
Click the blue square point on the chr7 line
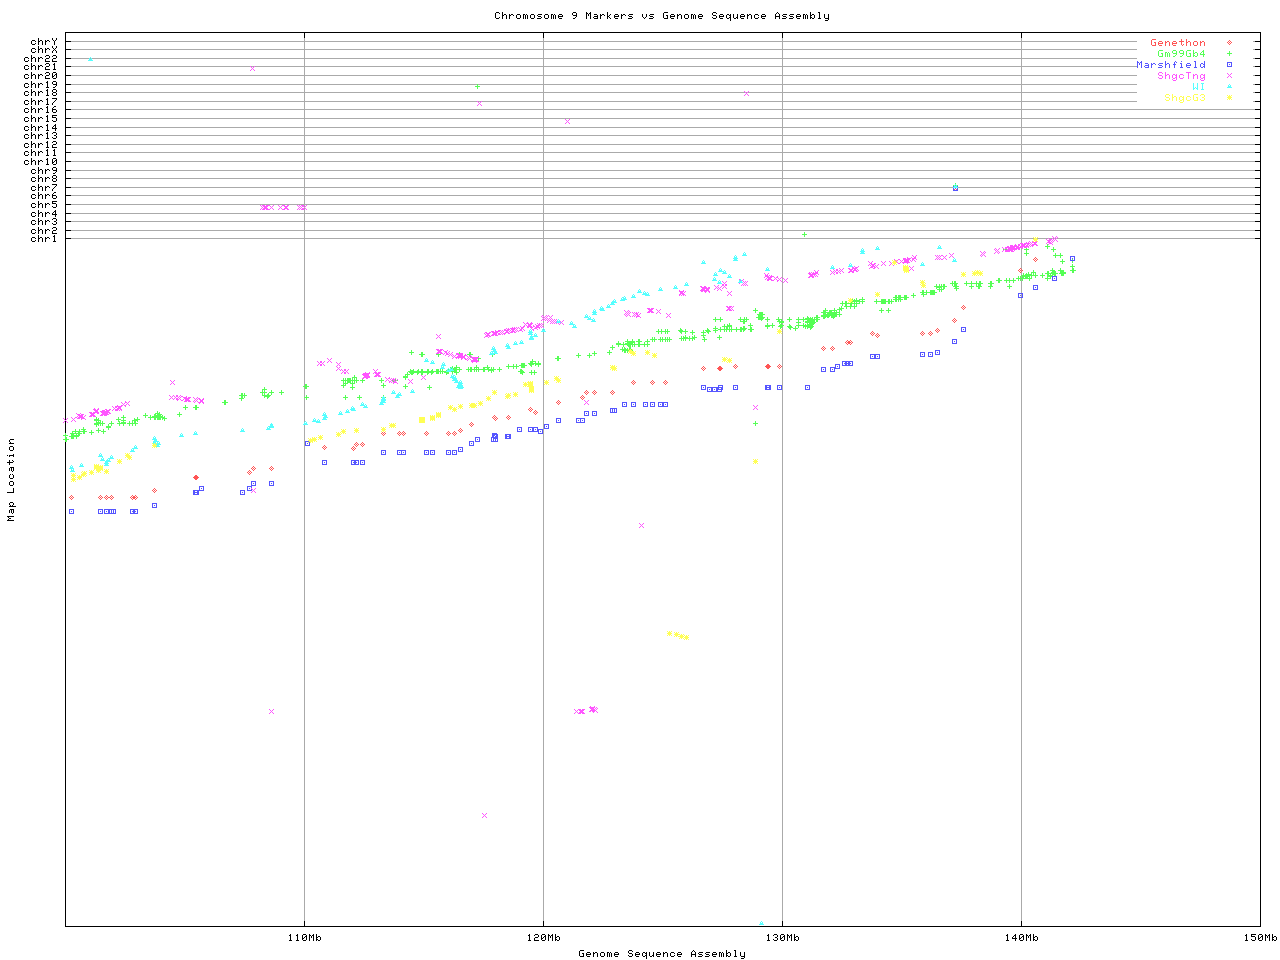click(x=955, y=188)
